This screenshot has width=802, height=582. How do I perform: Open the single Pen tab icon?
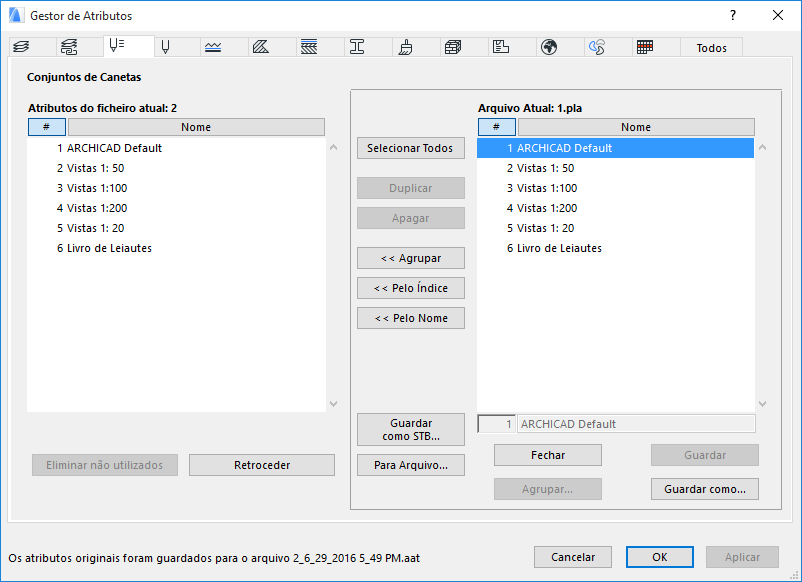coord(165,47)
